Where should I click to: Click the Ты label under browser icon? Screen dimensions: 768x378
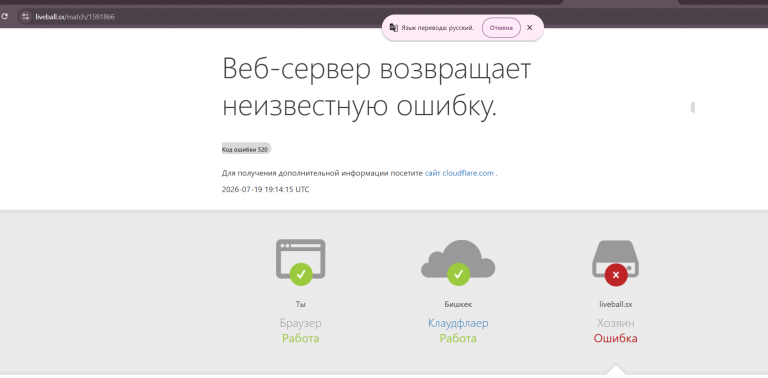pos(301,304)
